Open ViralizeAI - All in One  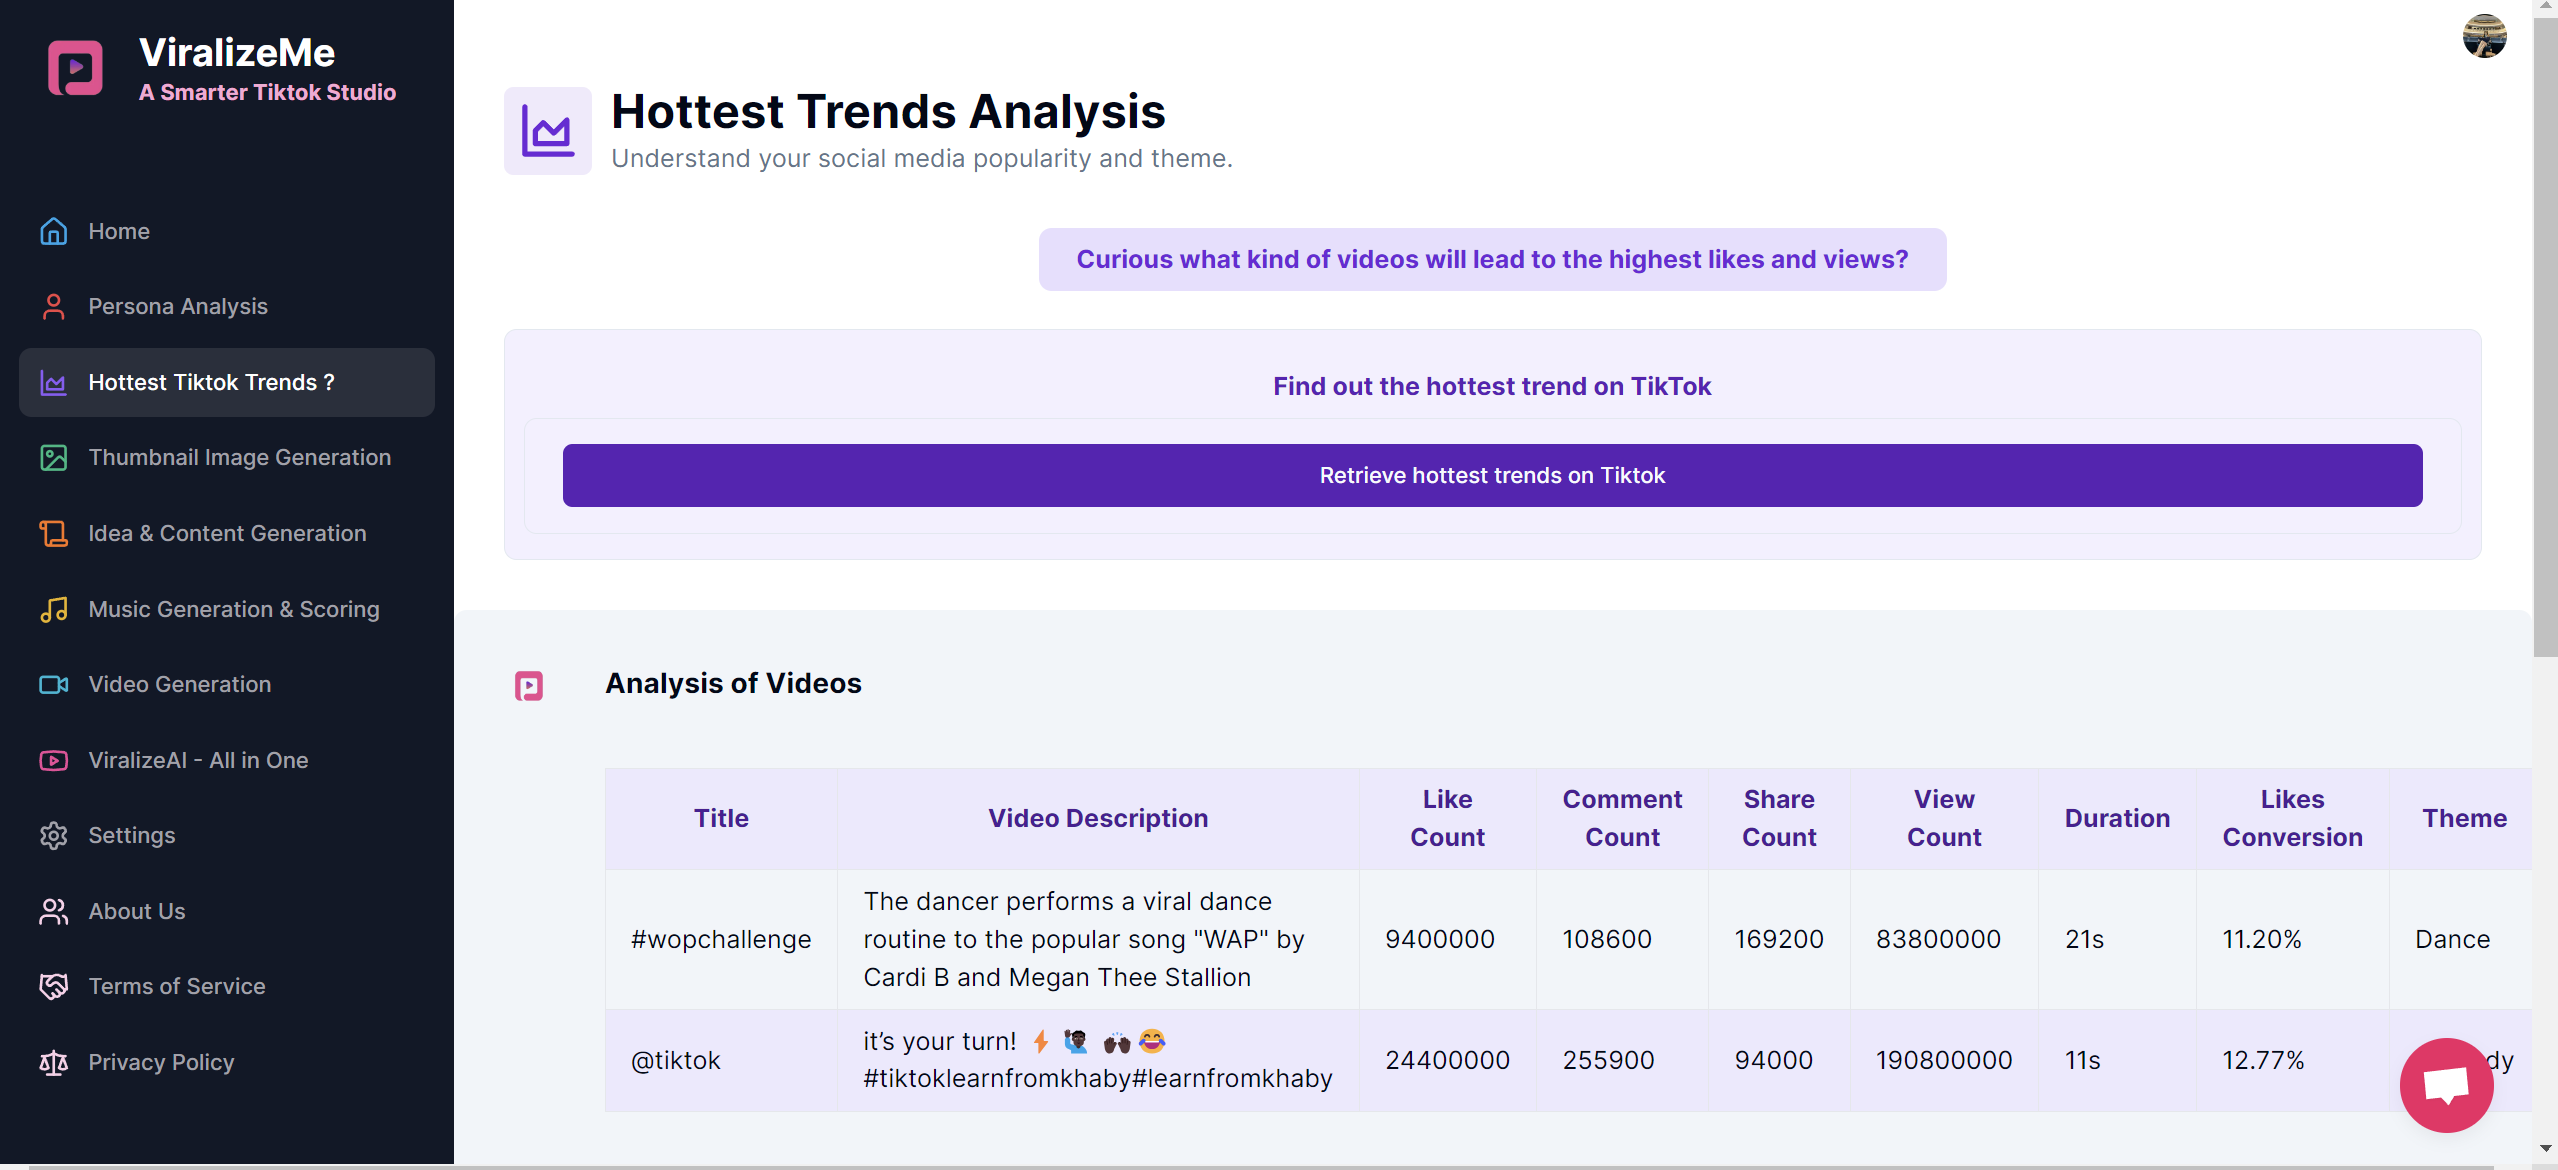click(x=198, y=760)
